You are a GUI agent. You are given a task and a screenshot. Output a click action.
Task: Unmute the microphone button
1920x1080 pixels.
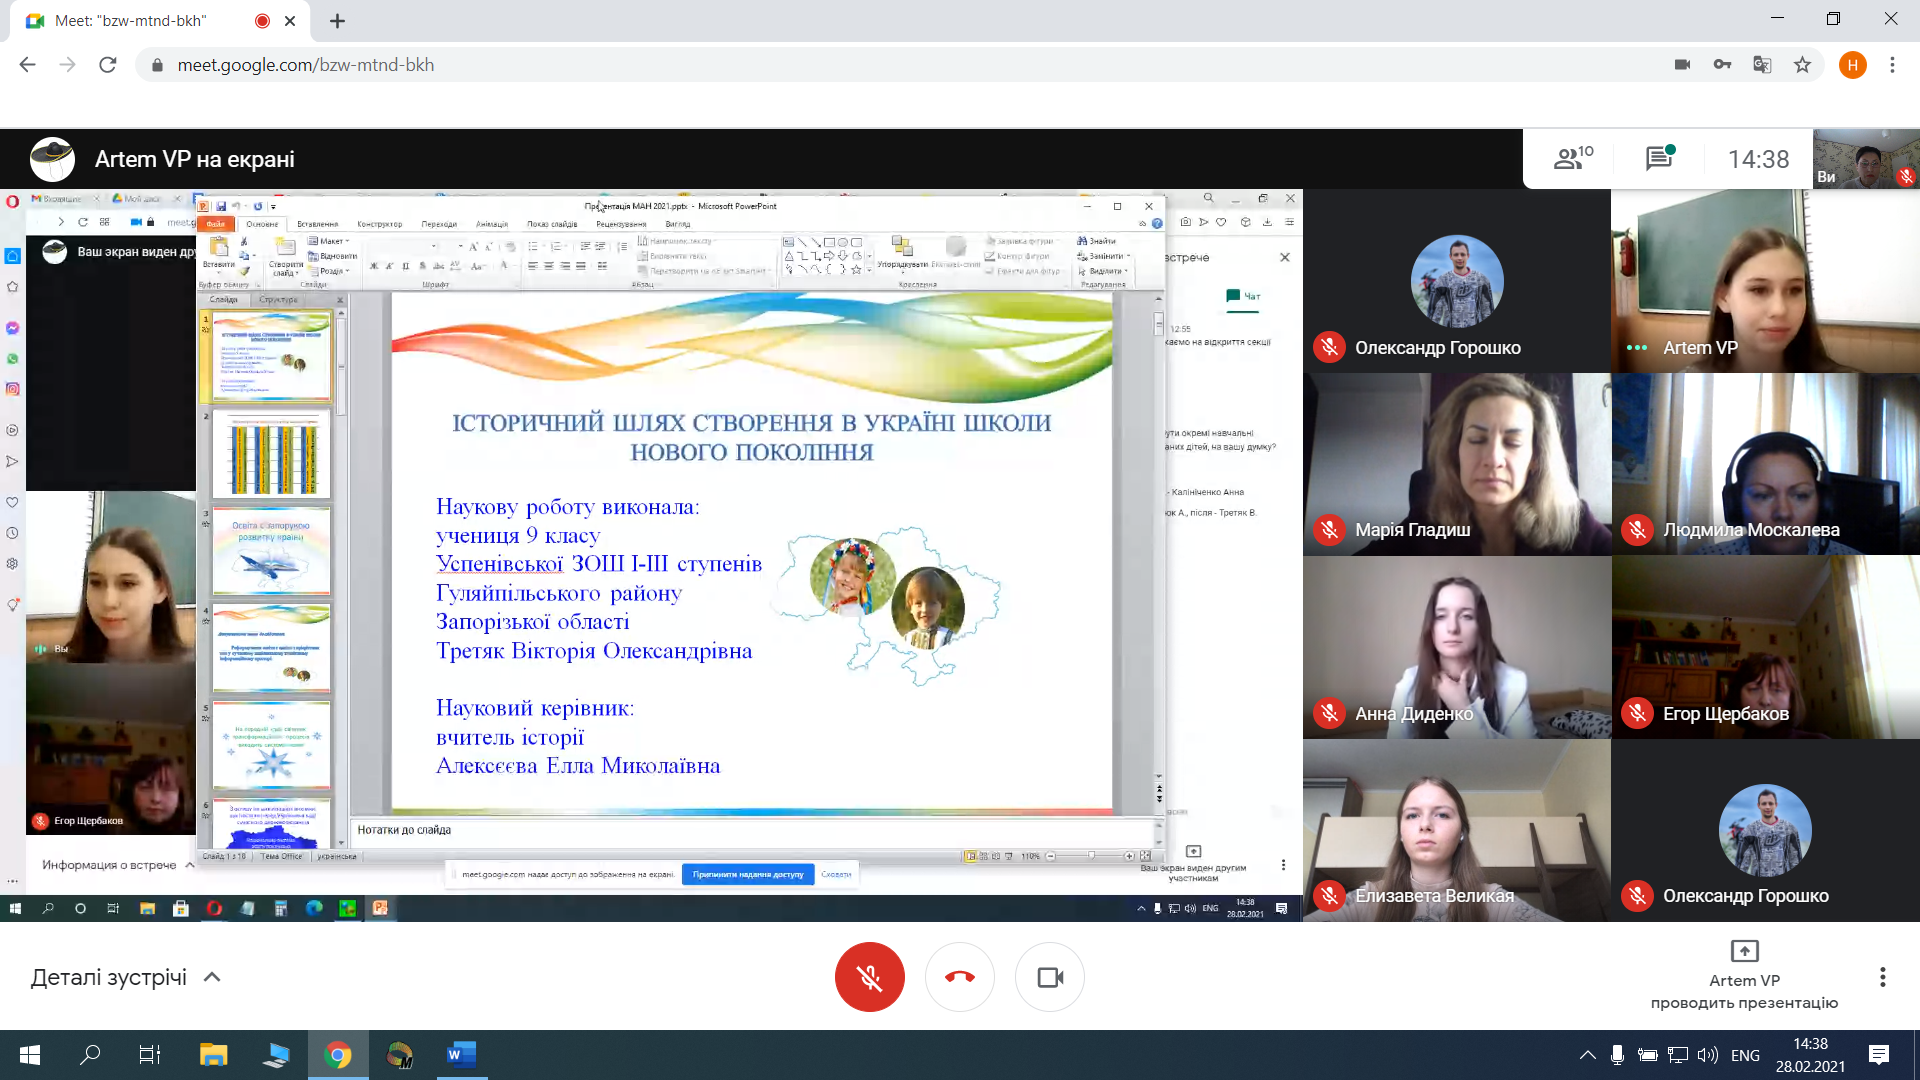(x=869, y=977)
